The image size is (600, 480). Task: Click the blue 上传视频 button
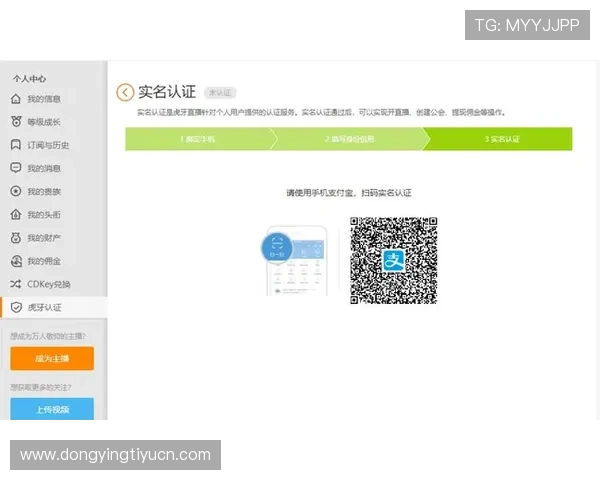tap(52, 409)
